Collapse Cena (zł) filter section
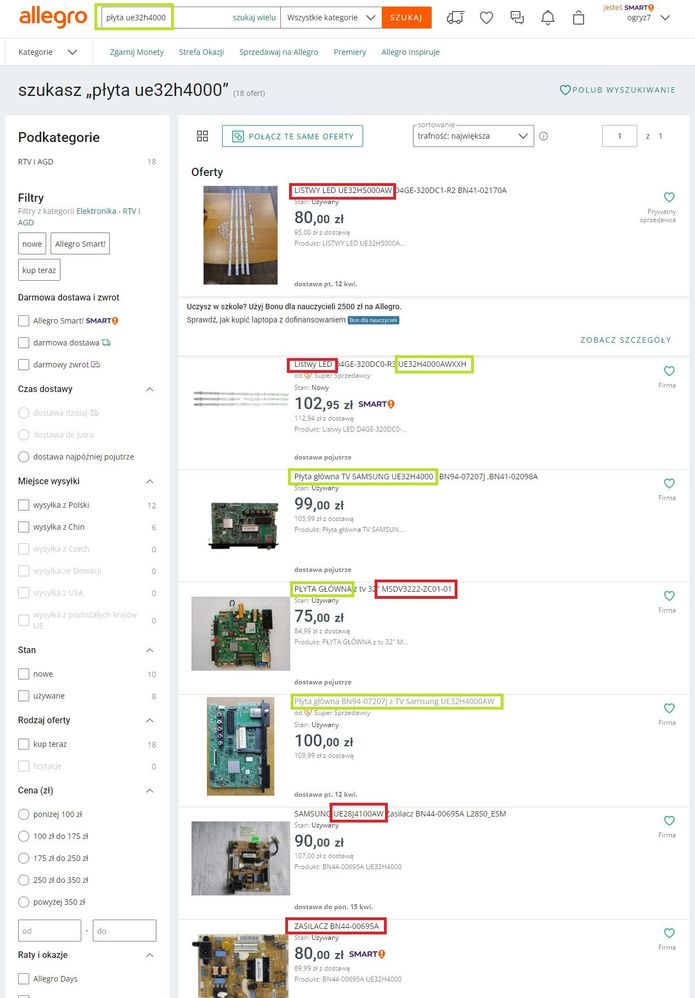 tap(150, 791)
